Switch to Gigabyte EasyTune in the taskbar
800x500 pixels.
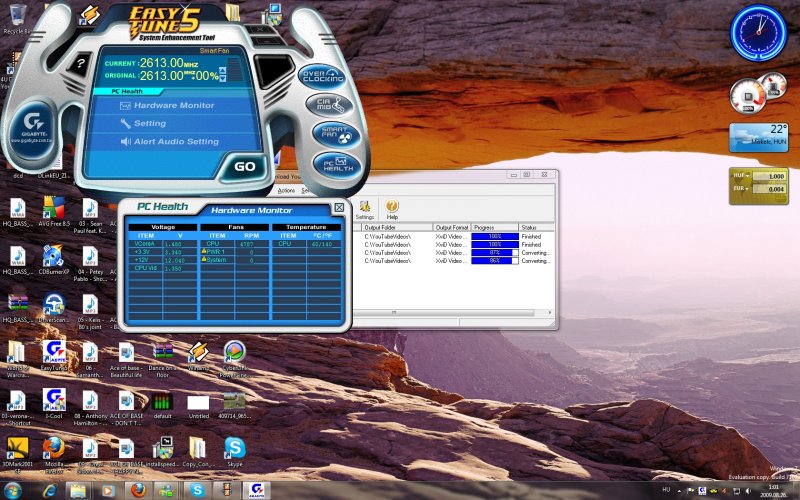256,491
